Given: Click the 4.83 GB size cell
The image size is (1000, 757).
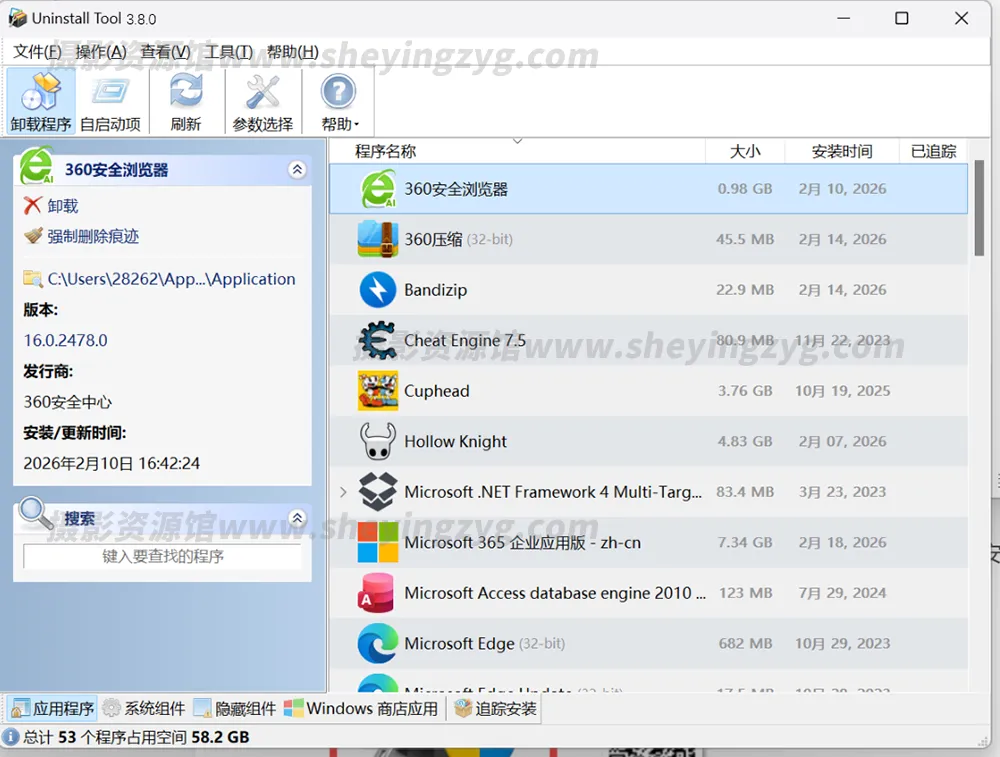Looking at the screenshot, I should point(745,441).
